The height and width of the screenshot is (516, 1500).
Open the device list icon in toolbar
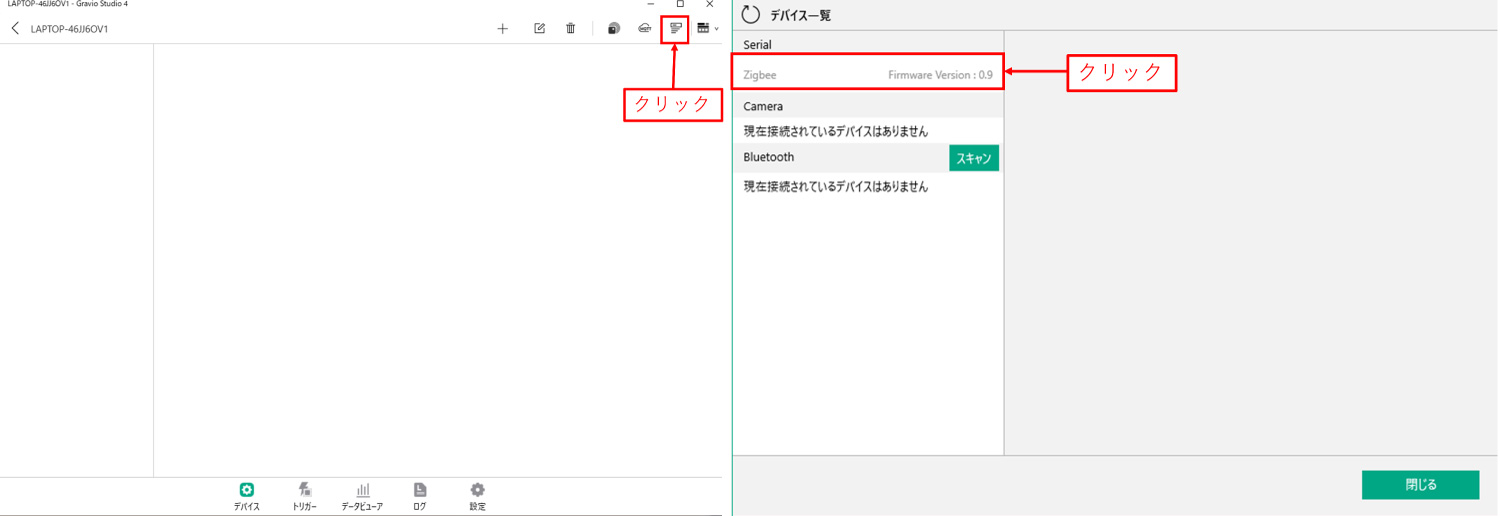676,28
